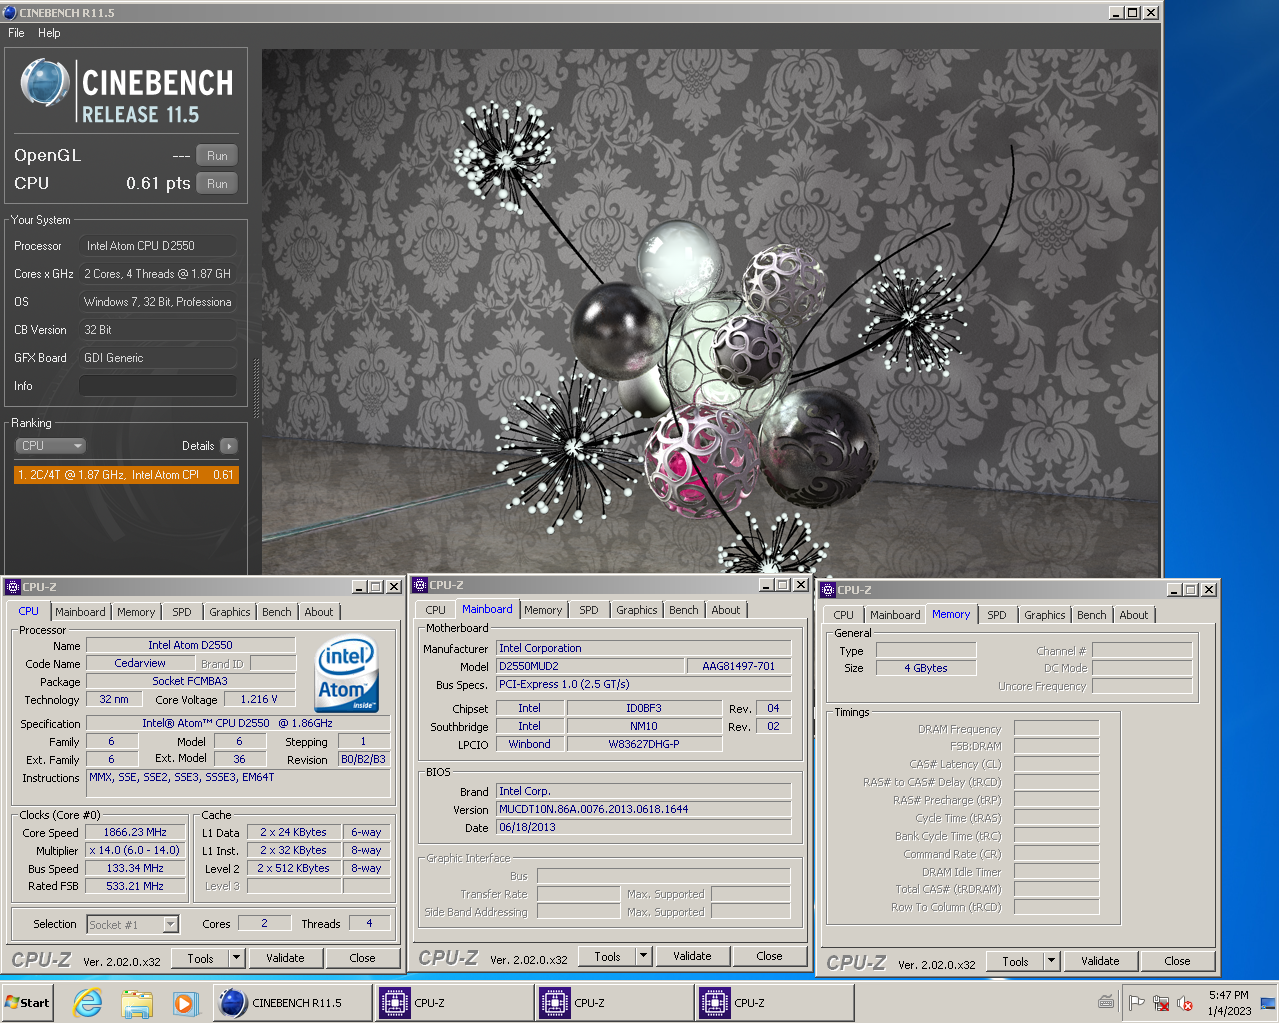The image size is (1279, 1023).
Task: Click Tools button in CPU-Z Memory window
Action: tap(1015, 961)
